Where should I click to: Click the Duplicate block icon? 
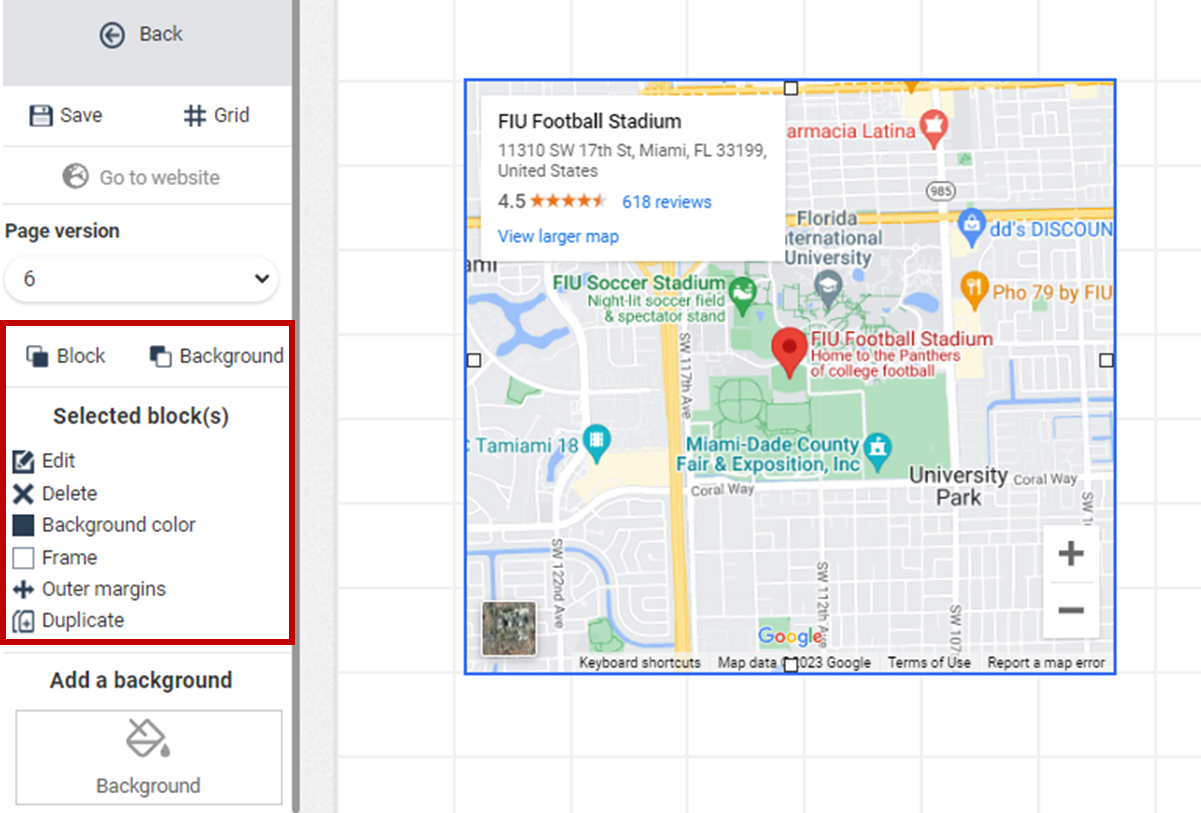[23, 621]
